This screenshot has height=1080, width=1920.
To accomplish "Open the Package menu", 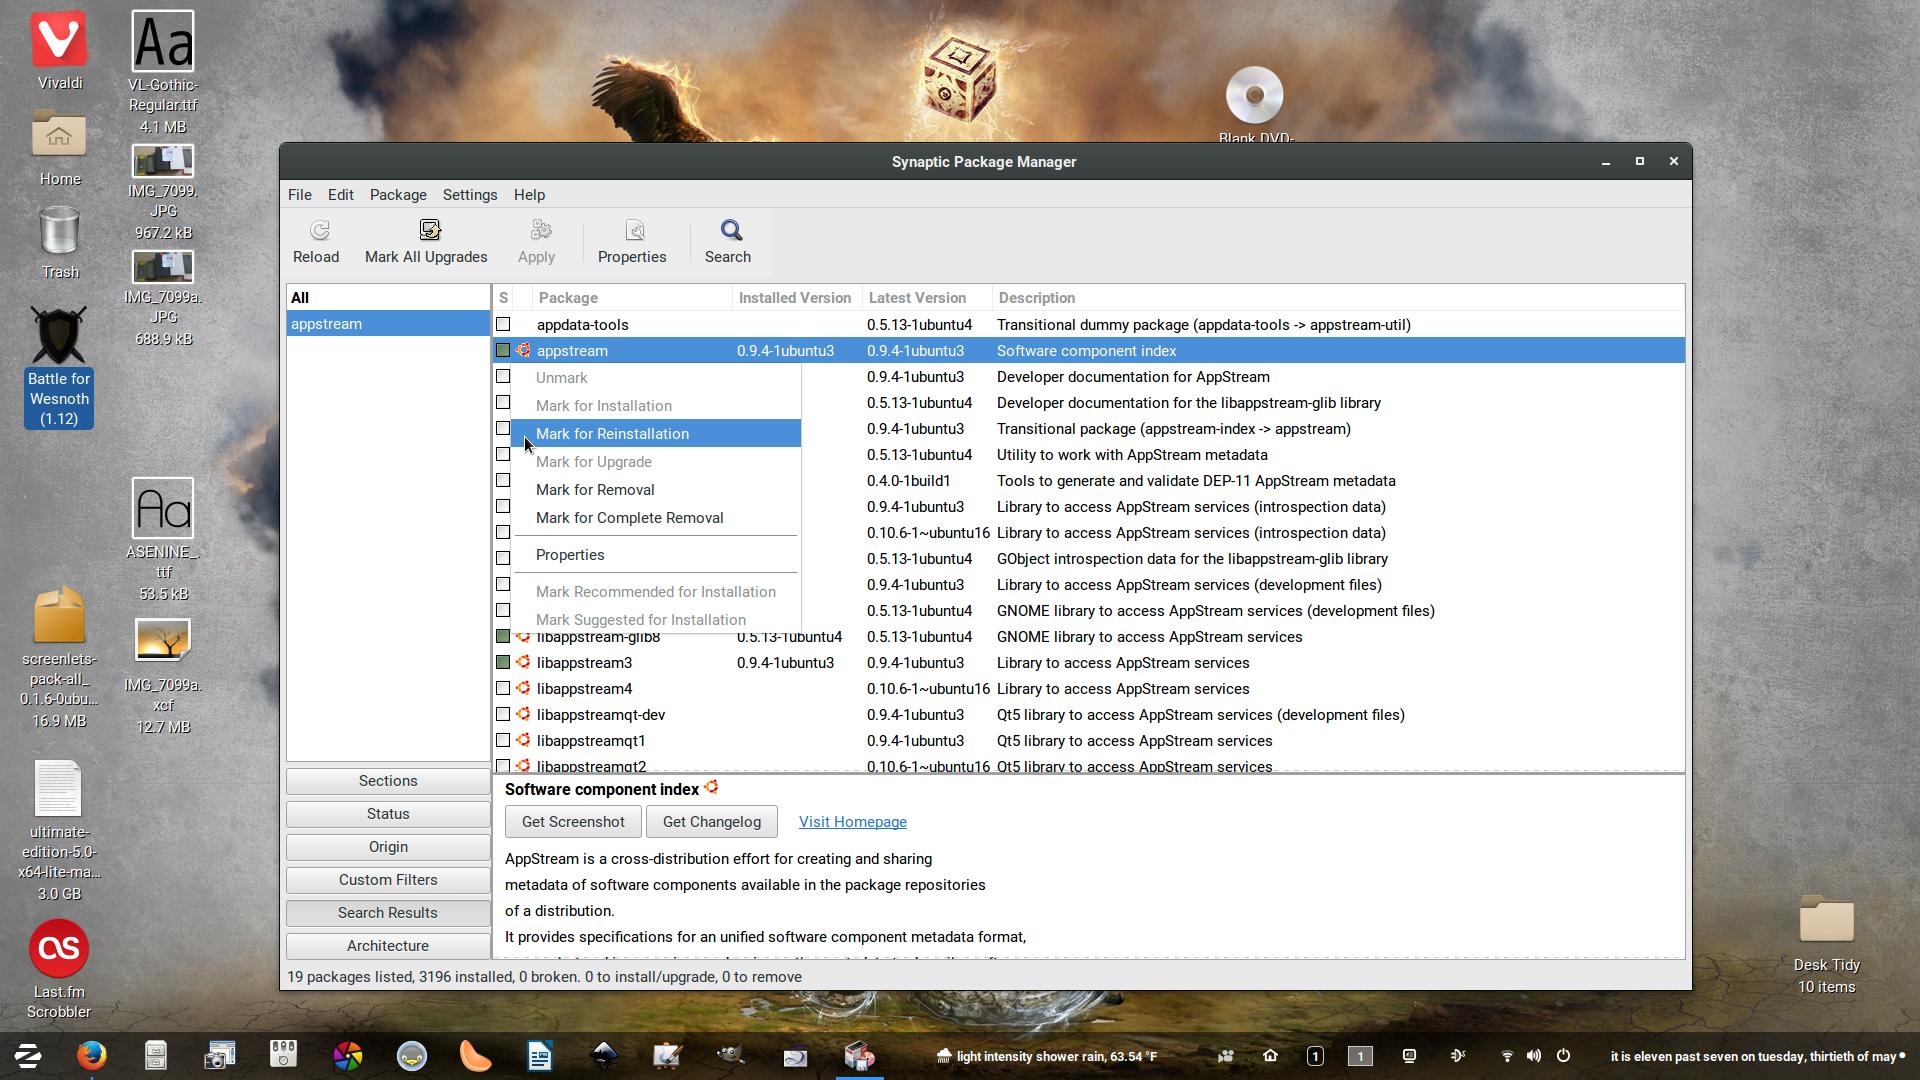I will pyautogui.click(x=398, y=195).
